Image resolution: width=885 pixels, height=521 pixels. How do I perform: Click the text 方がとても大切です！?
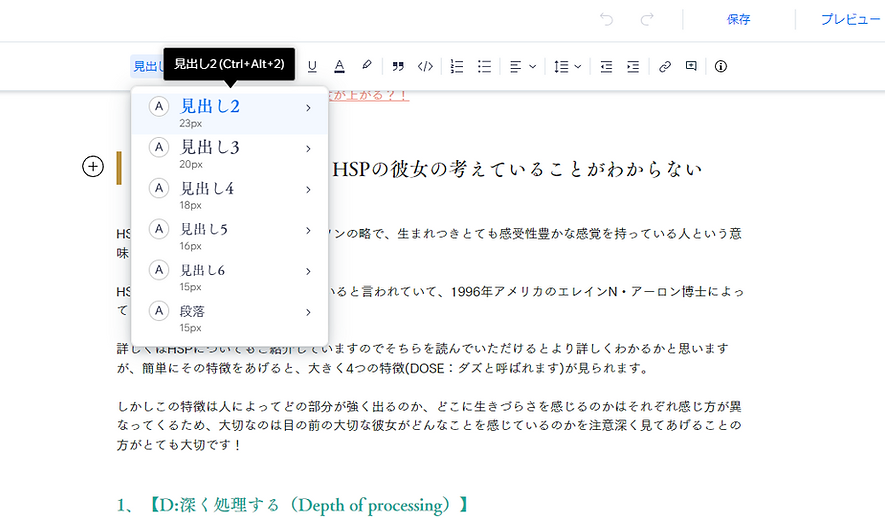pos(179,445)
